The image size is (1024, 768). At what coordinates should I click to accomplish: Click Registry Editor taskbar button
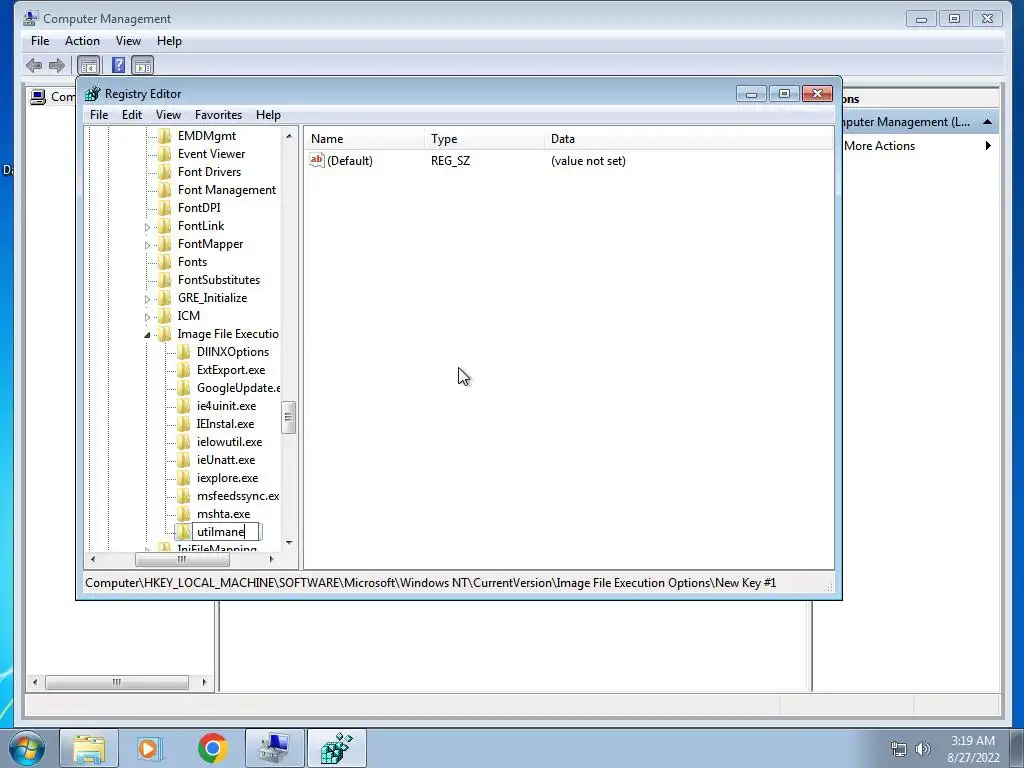pos(337,748)
